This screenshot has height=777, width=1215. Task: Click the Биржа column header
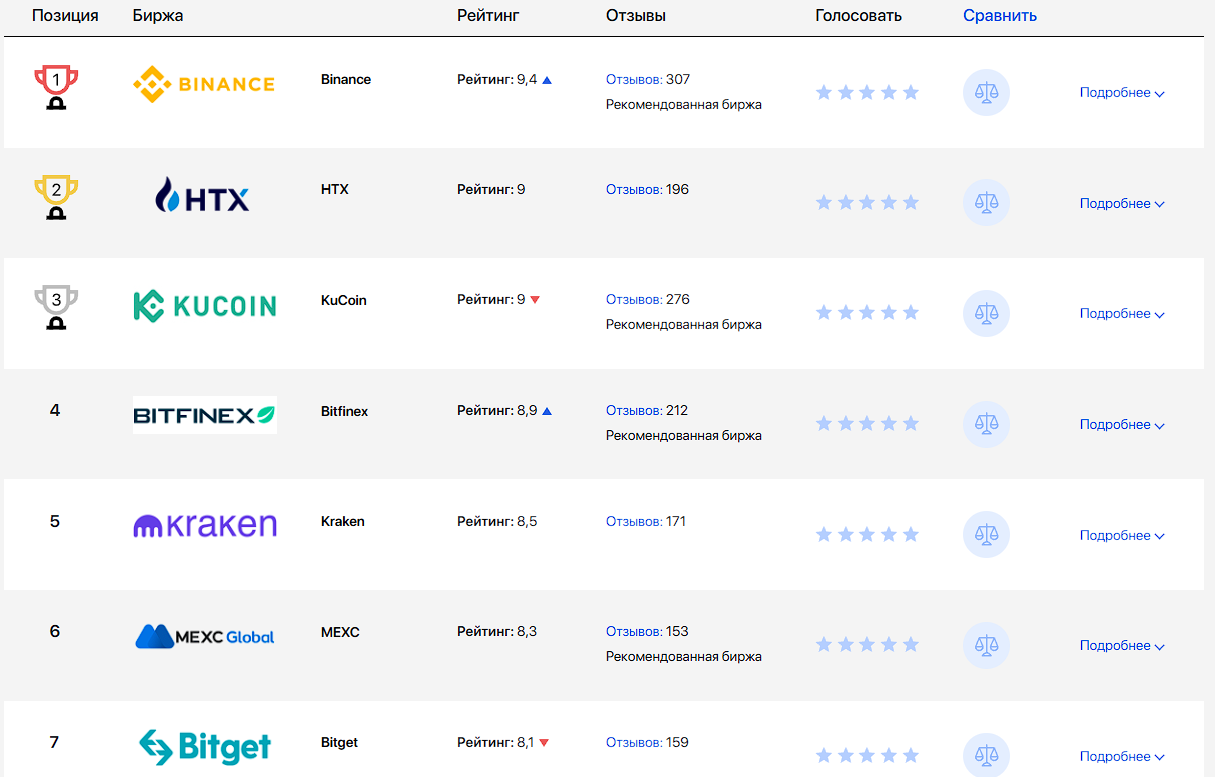(x=158, y=16)
